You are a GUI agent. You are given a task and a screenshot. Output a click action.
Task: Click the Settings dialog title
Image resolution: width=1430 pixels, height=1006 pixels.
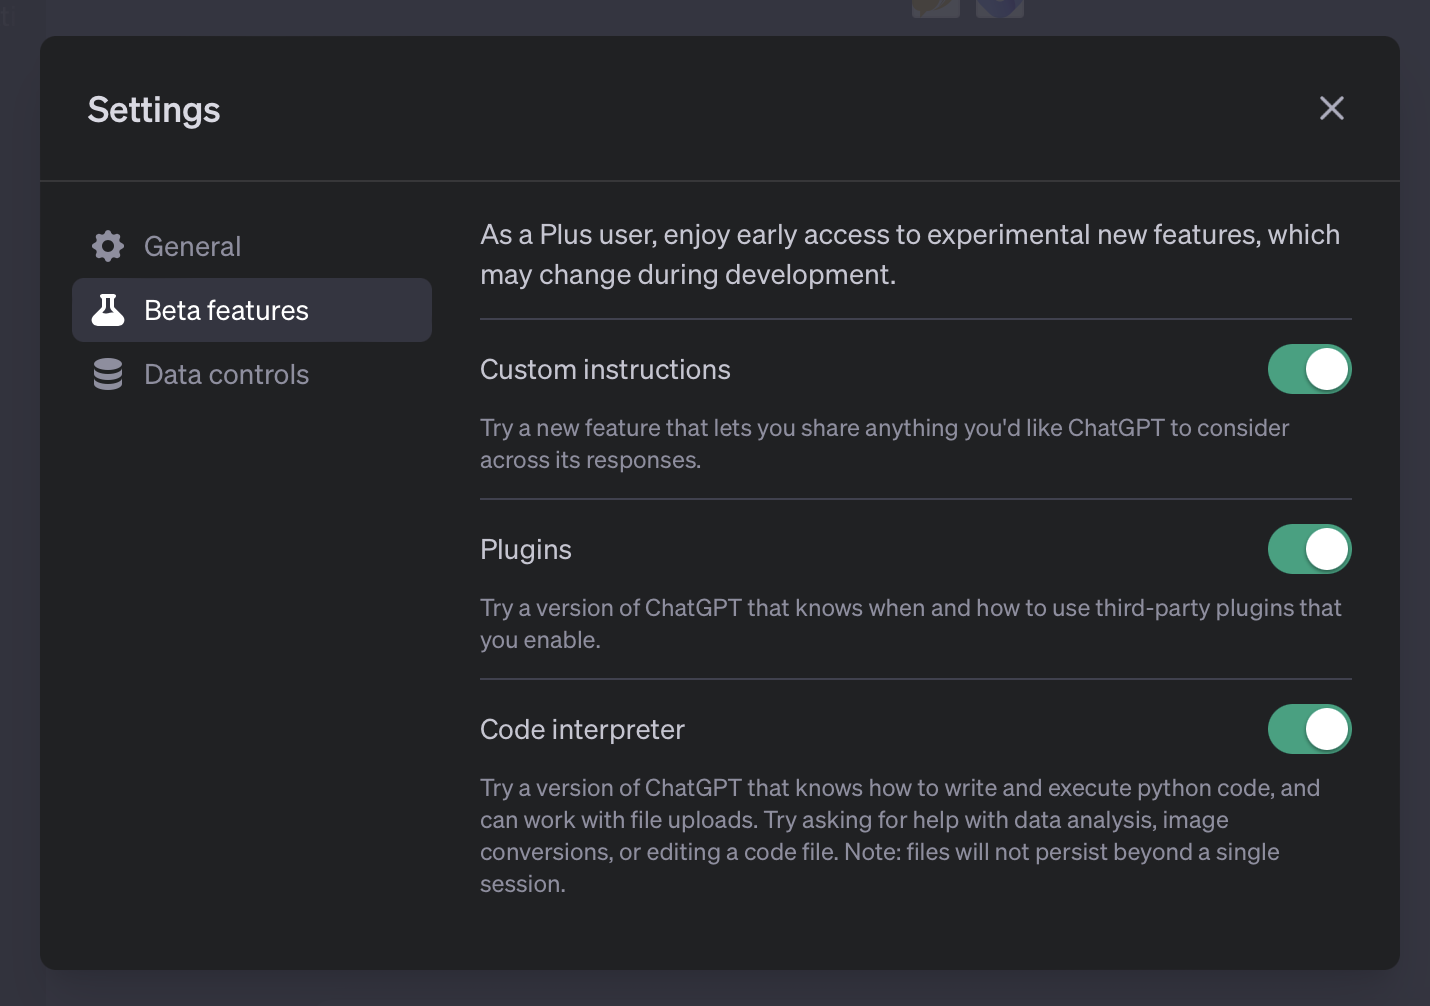point(154,110)
